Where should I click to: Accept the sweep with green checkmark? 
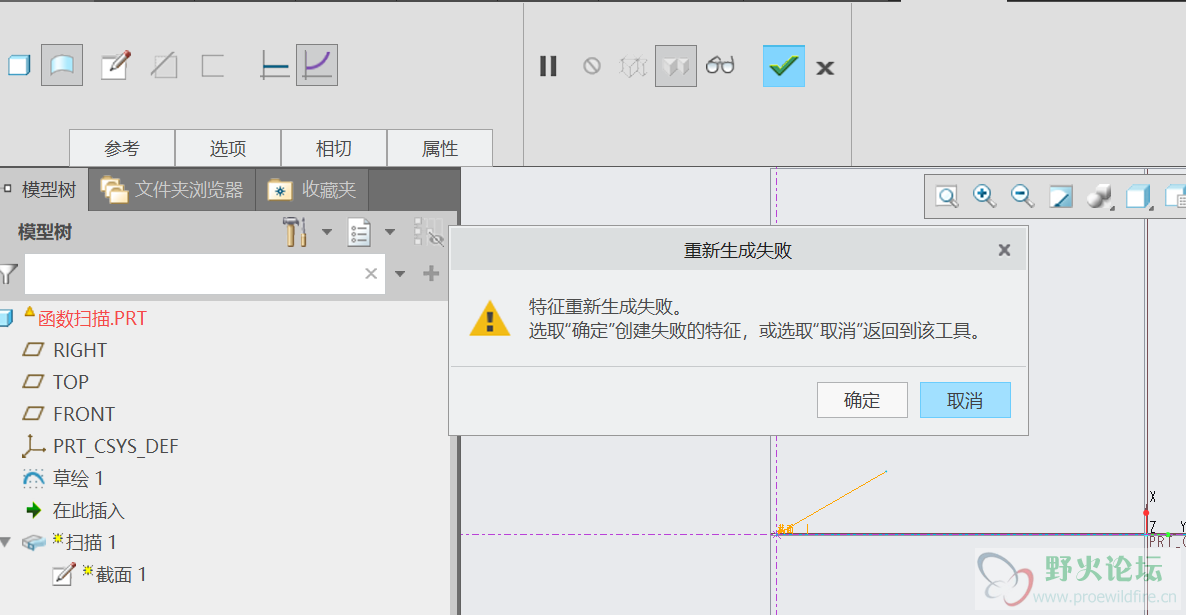(784, 66)
